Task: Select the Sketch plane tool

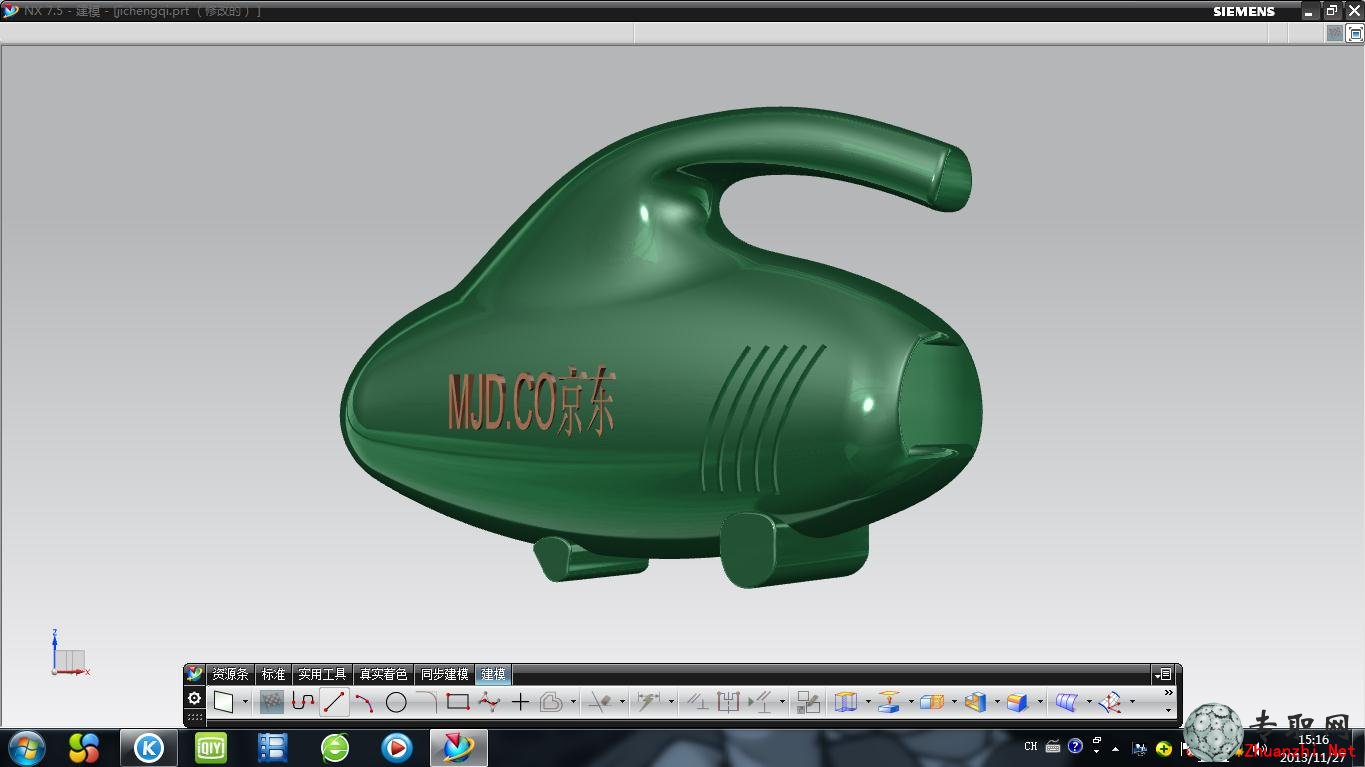Action: pyautogui.click(x=223, y=702)
